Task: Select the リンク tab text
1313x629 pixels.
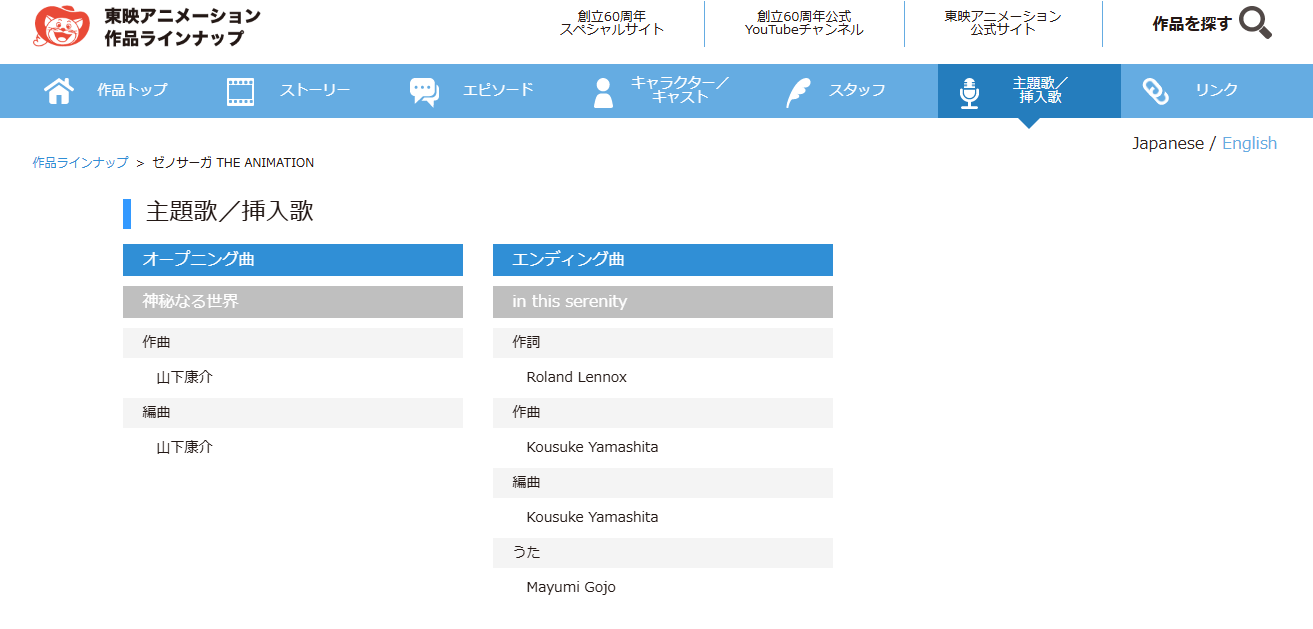Action: 1216,90
